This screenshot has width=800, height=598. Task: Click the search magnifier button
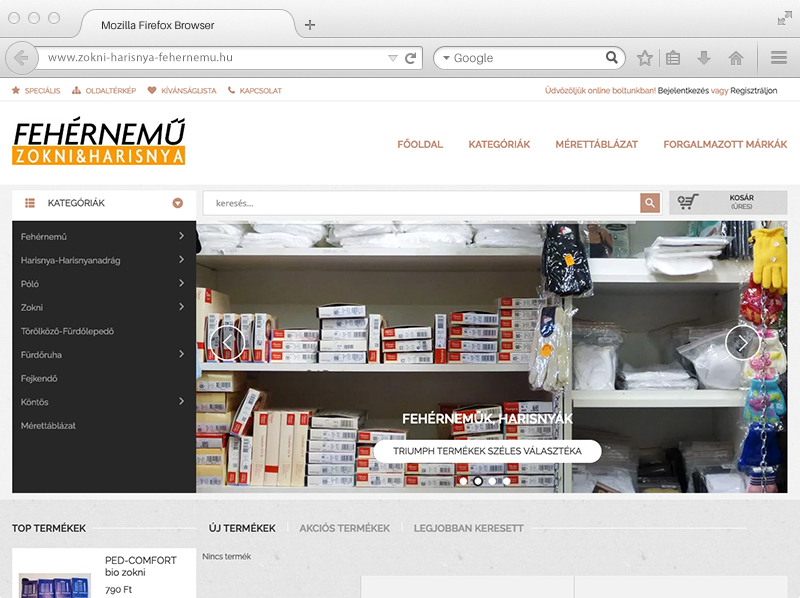650,203
